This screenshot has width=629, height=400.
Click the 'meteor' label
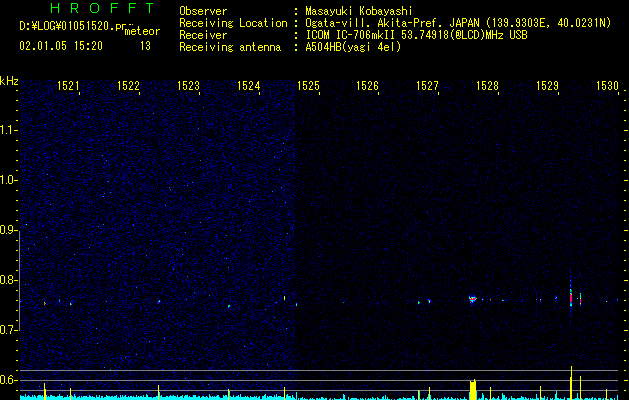coord(142,31)
